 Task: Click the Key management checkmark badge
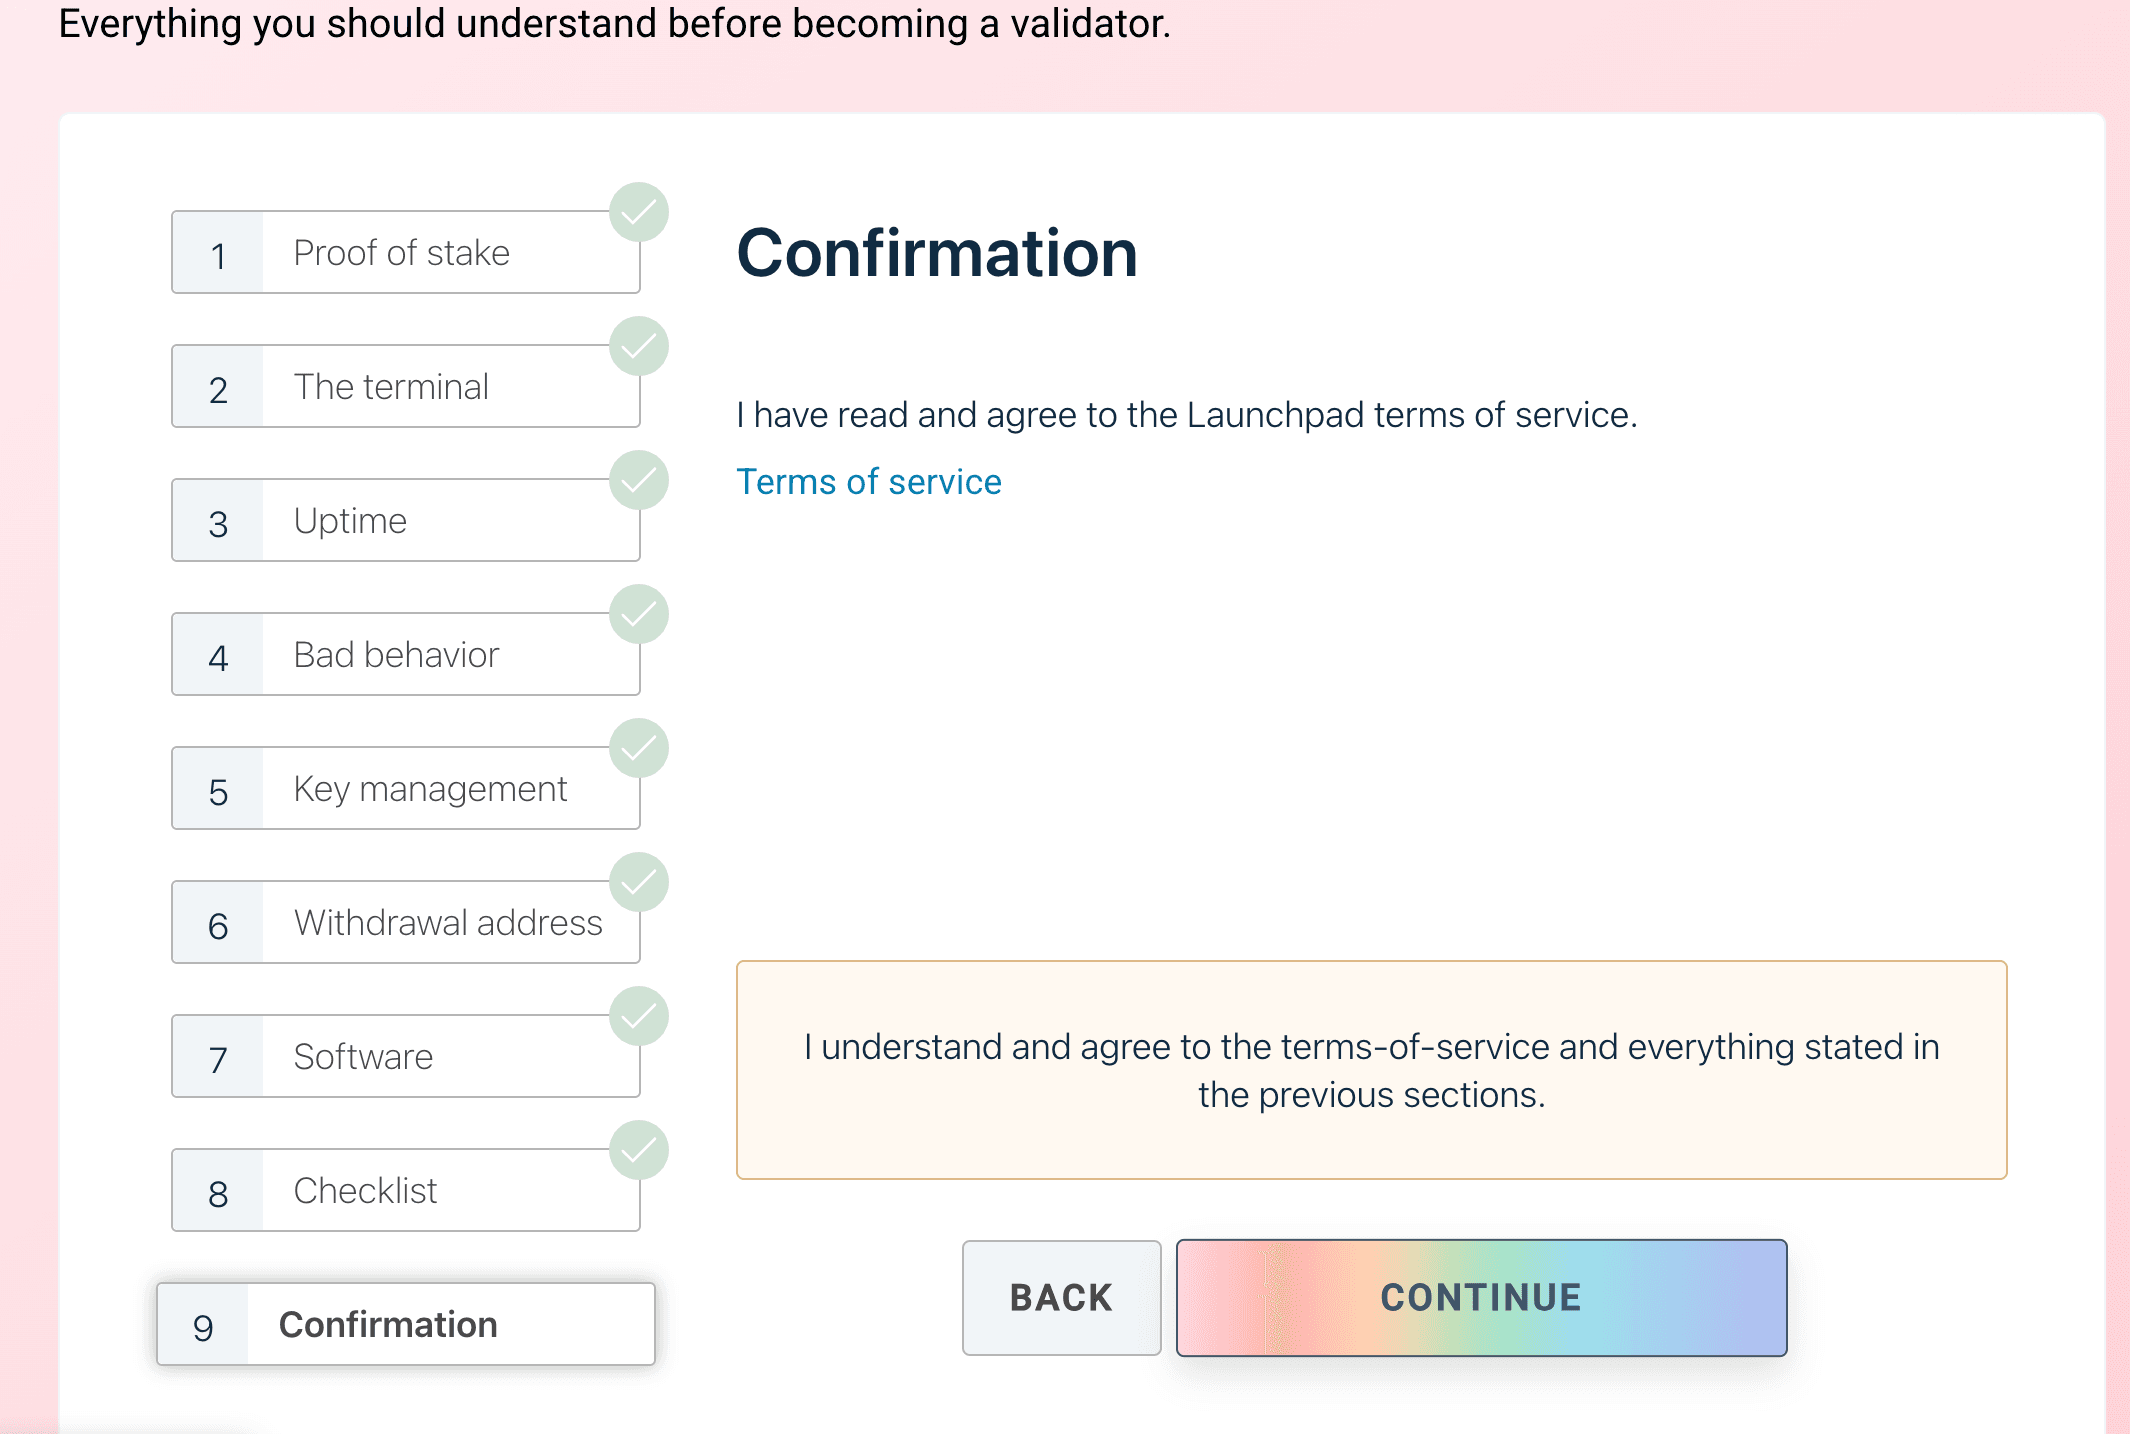pos(638,748)
